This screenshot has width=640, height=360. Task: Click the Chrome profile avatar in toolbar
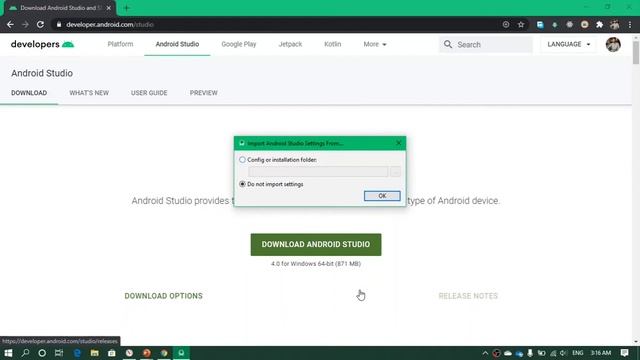coord(615,24)
